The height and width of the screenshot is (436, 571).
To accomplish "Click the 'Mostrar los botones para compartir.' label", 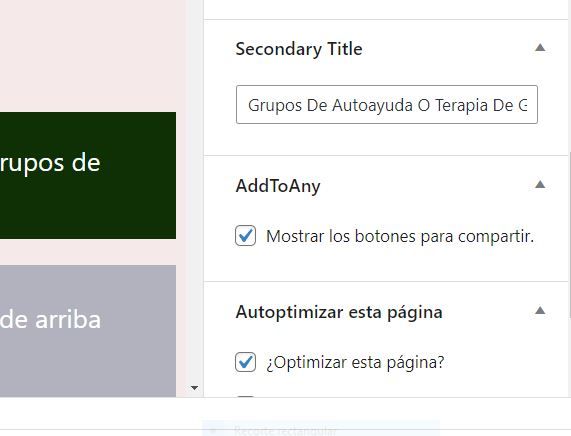I will (x=400, y=236).
